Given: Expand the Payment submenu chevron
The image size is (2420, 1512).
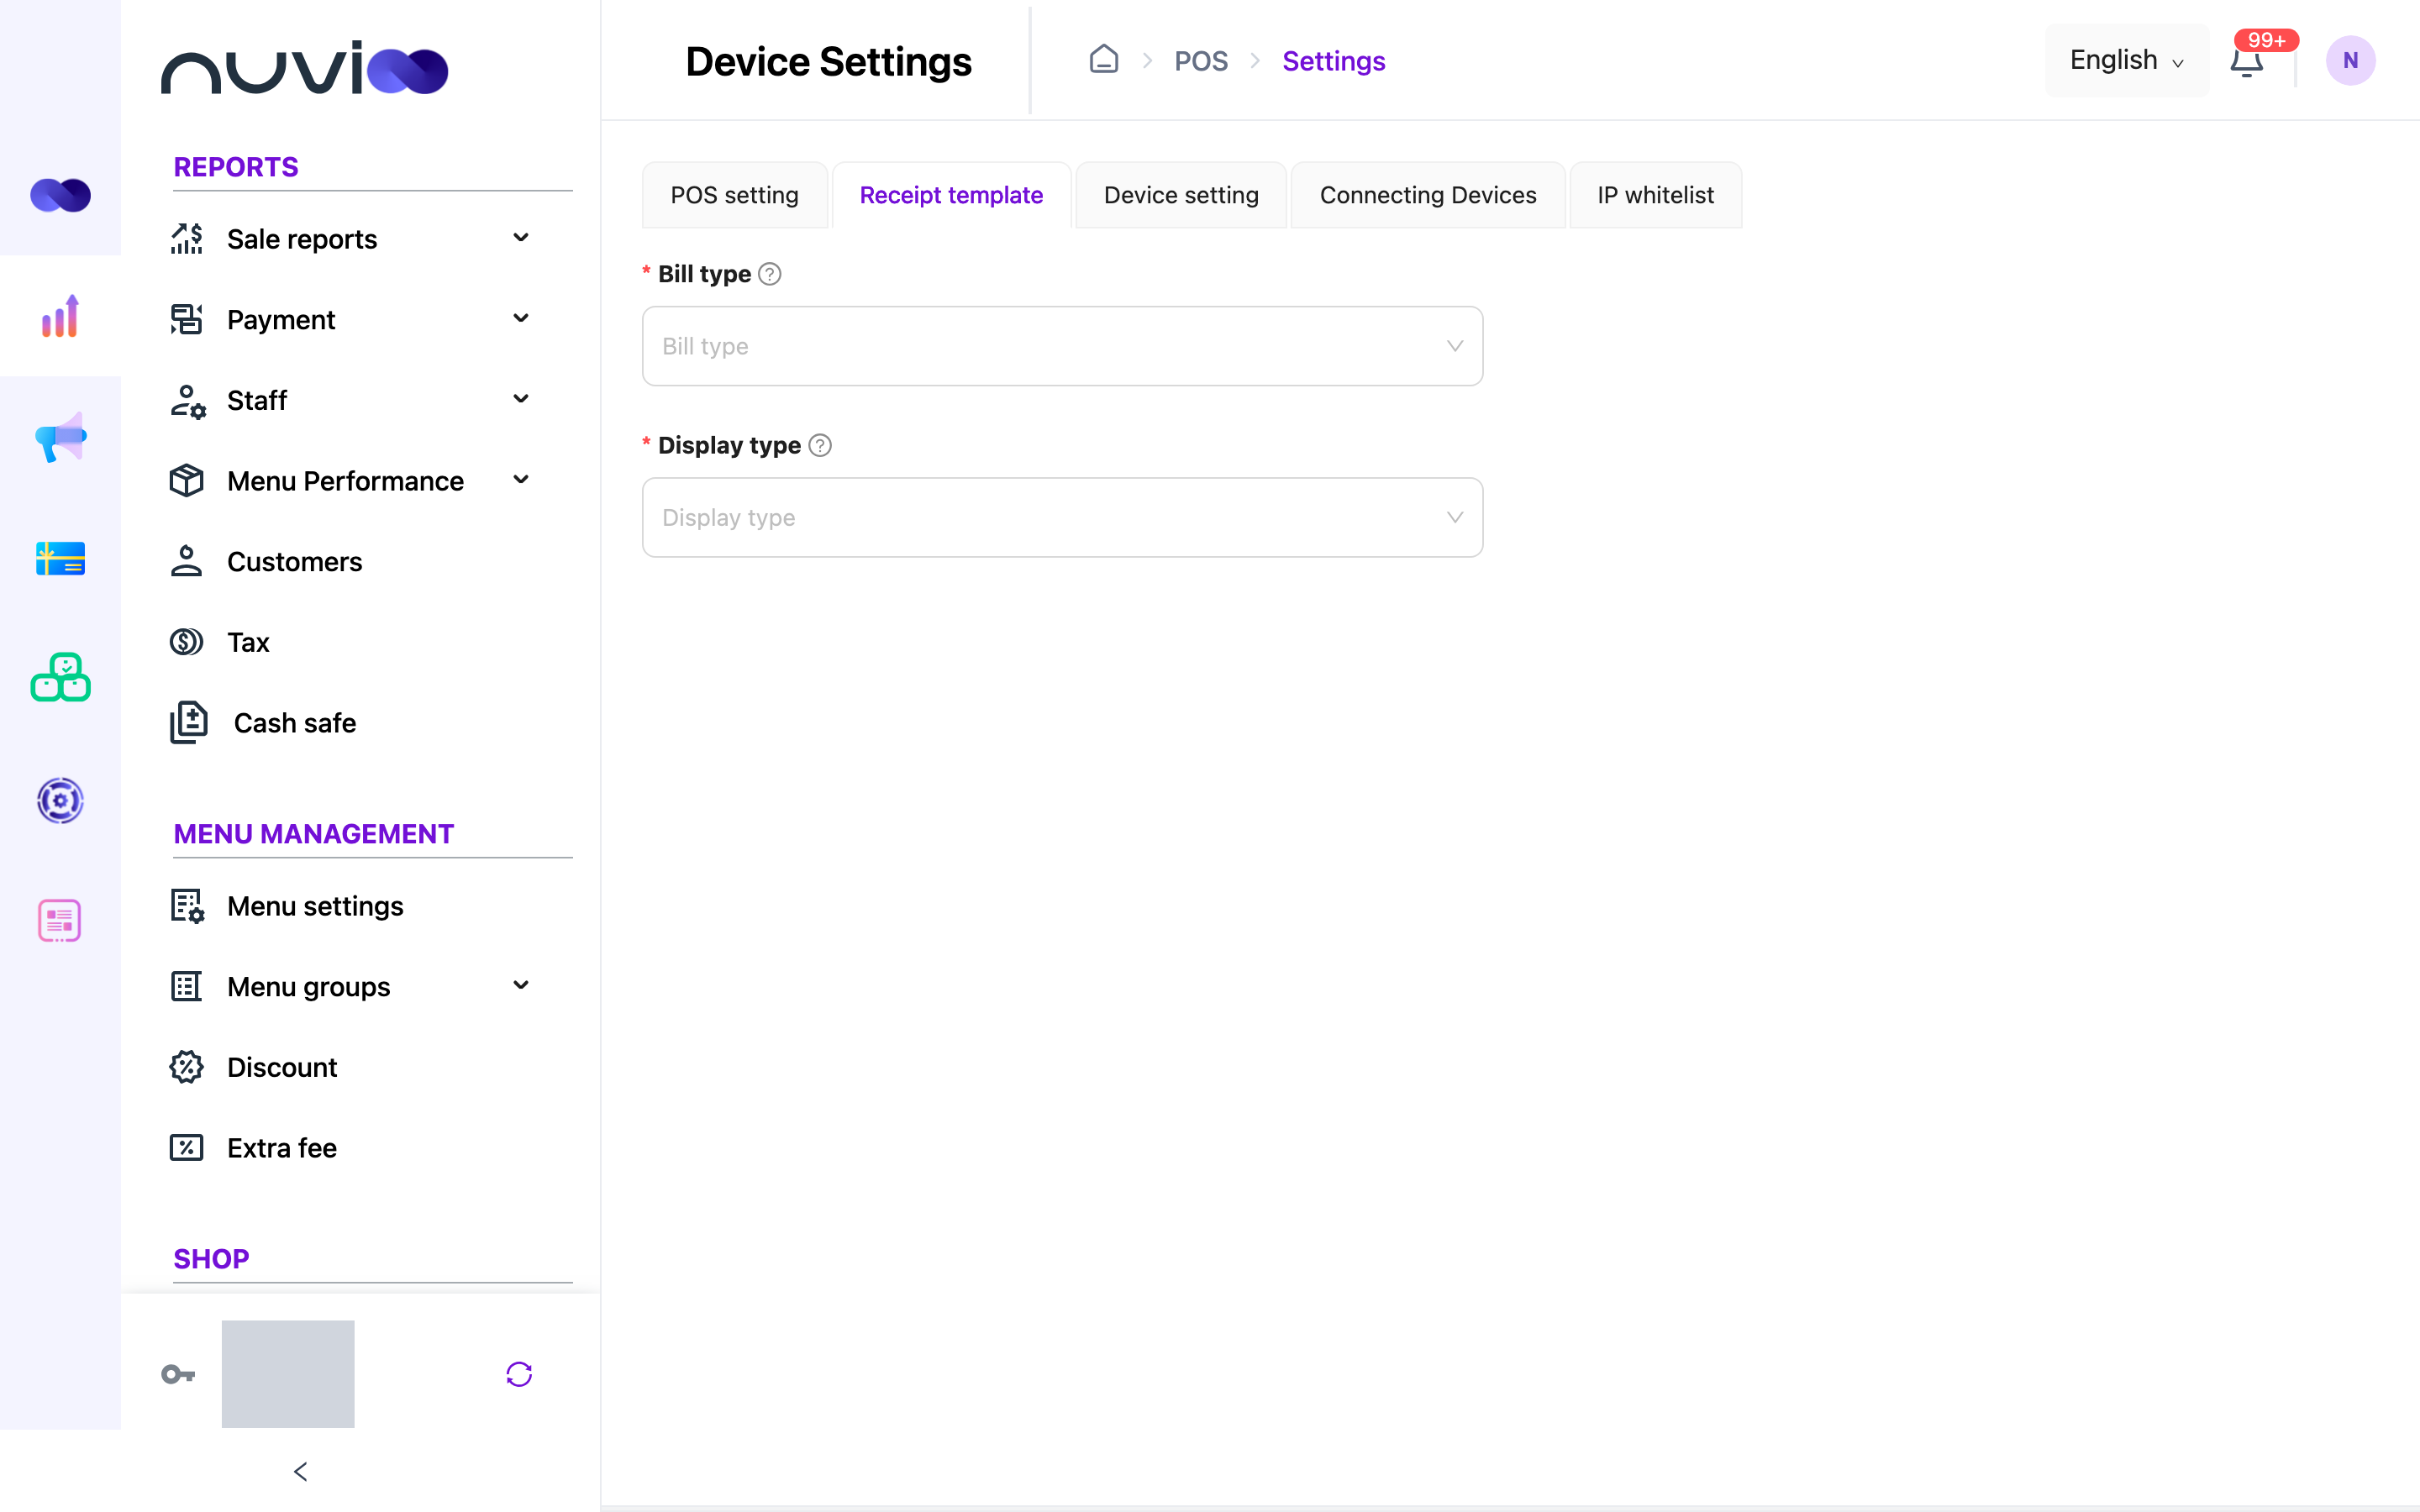Looking at the screenshot, I should [x=521, y=318].
